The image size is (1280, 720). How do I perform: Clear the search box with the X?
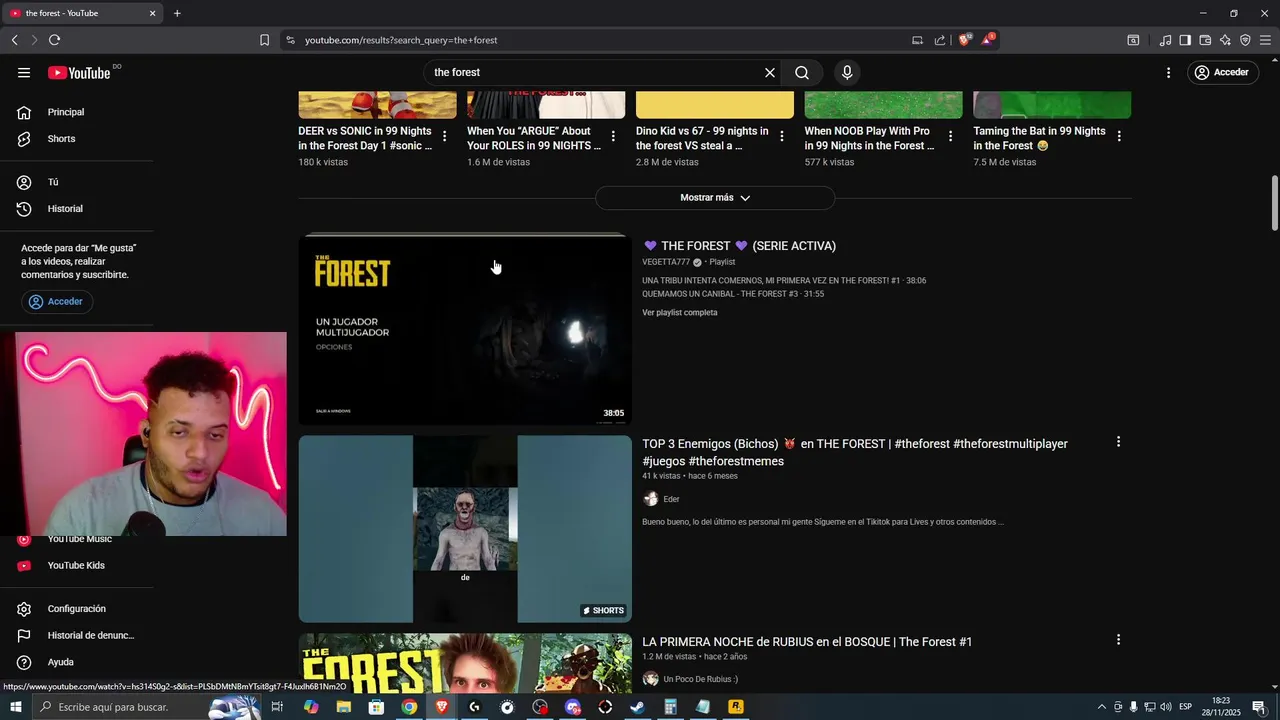click(770, 72)
